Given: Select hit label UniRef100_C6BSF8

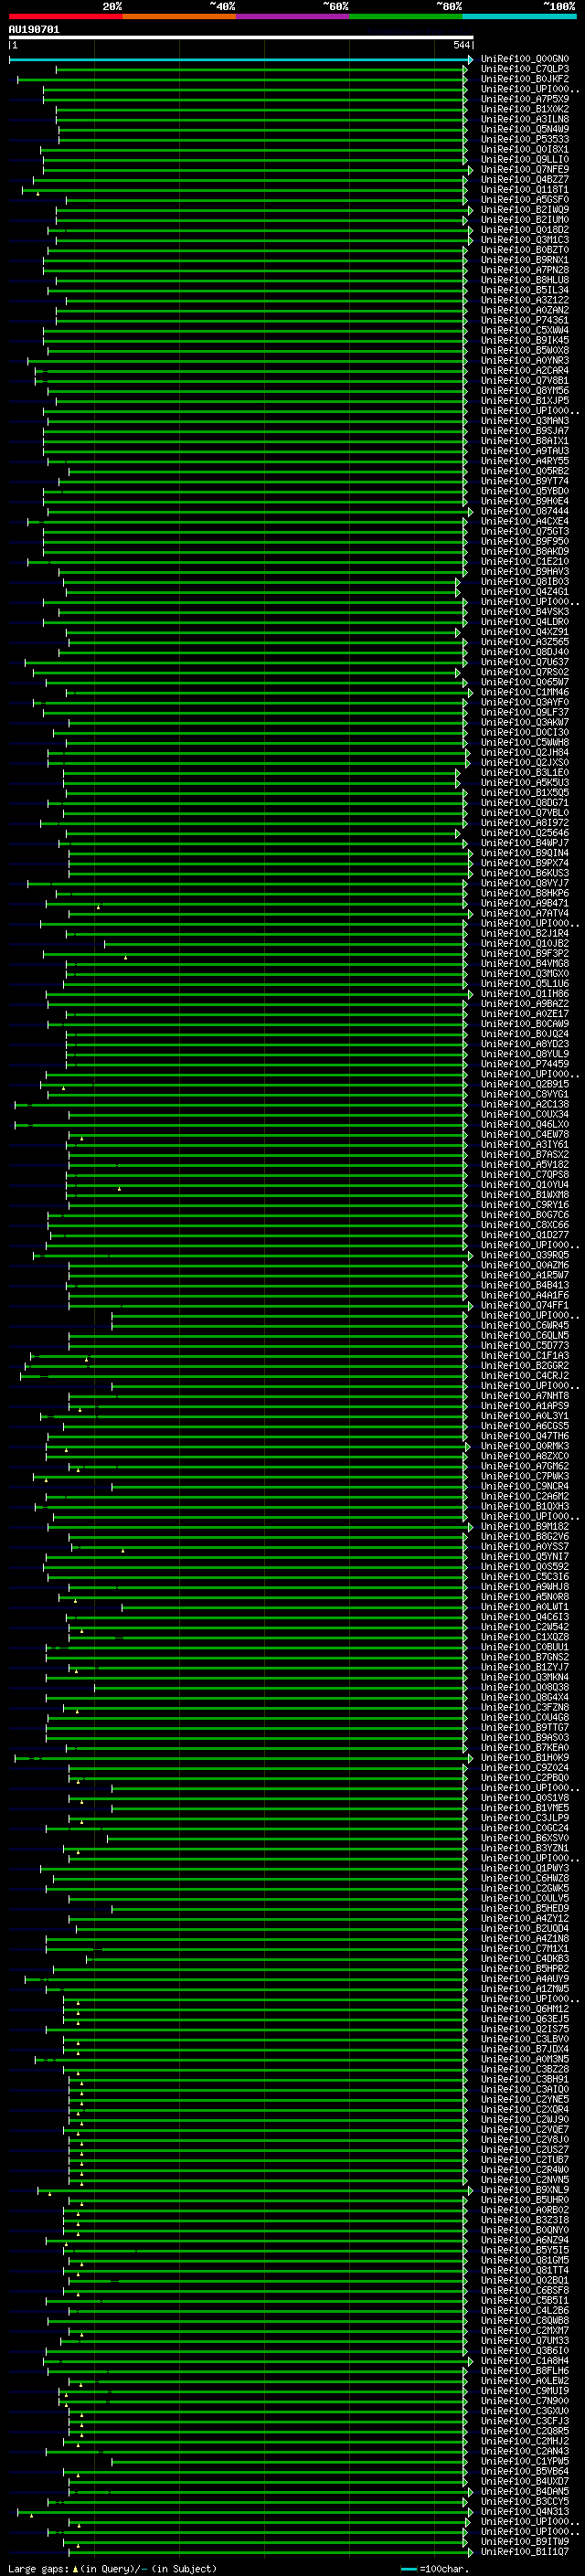Looking at the screenshot, I should pos(525,2290).
